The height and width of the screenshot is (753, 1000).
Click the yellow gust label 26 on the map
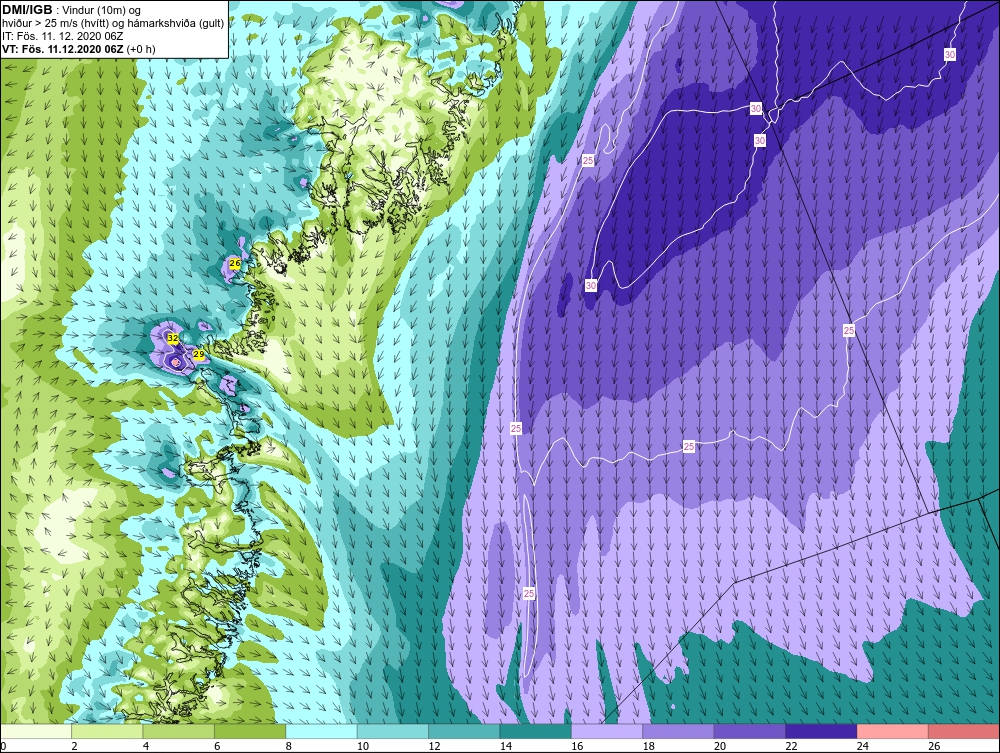234,263
